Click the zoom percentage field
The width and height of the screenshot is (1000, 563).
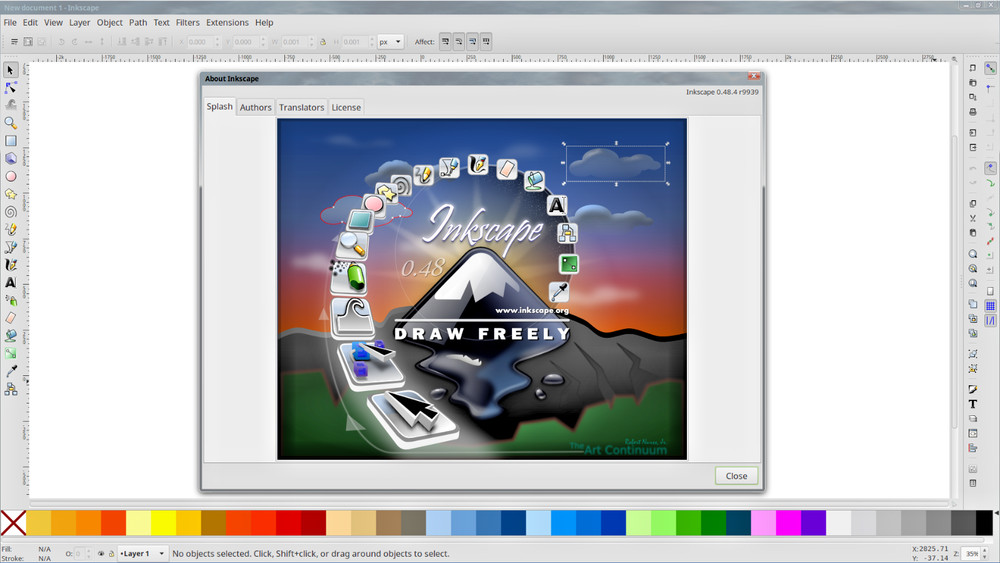(x=974, y=553)
